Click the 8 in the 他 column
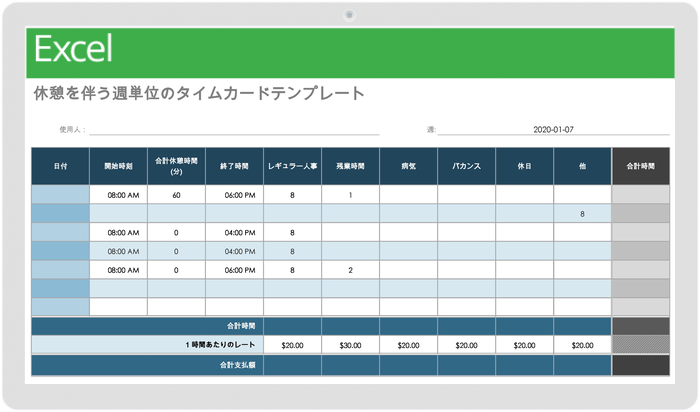The image size is (700, 412). [x=583, y=214]
